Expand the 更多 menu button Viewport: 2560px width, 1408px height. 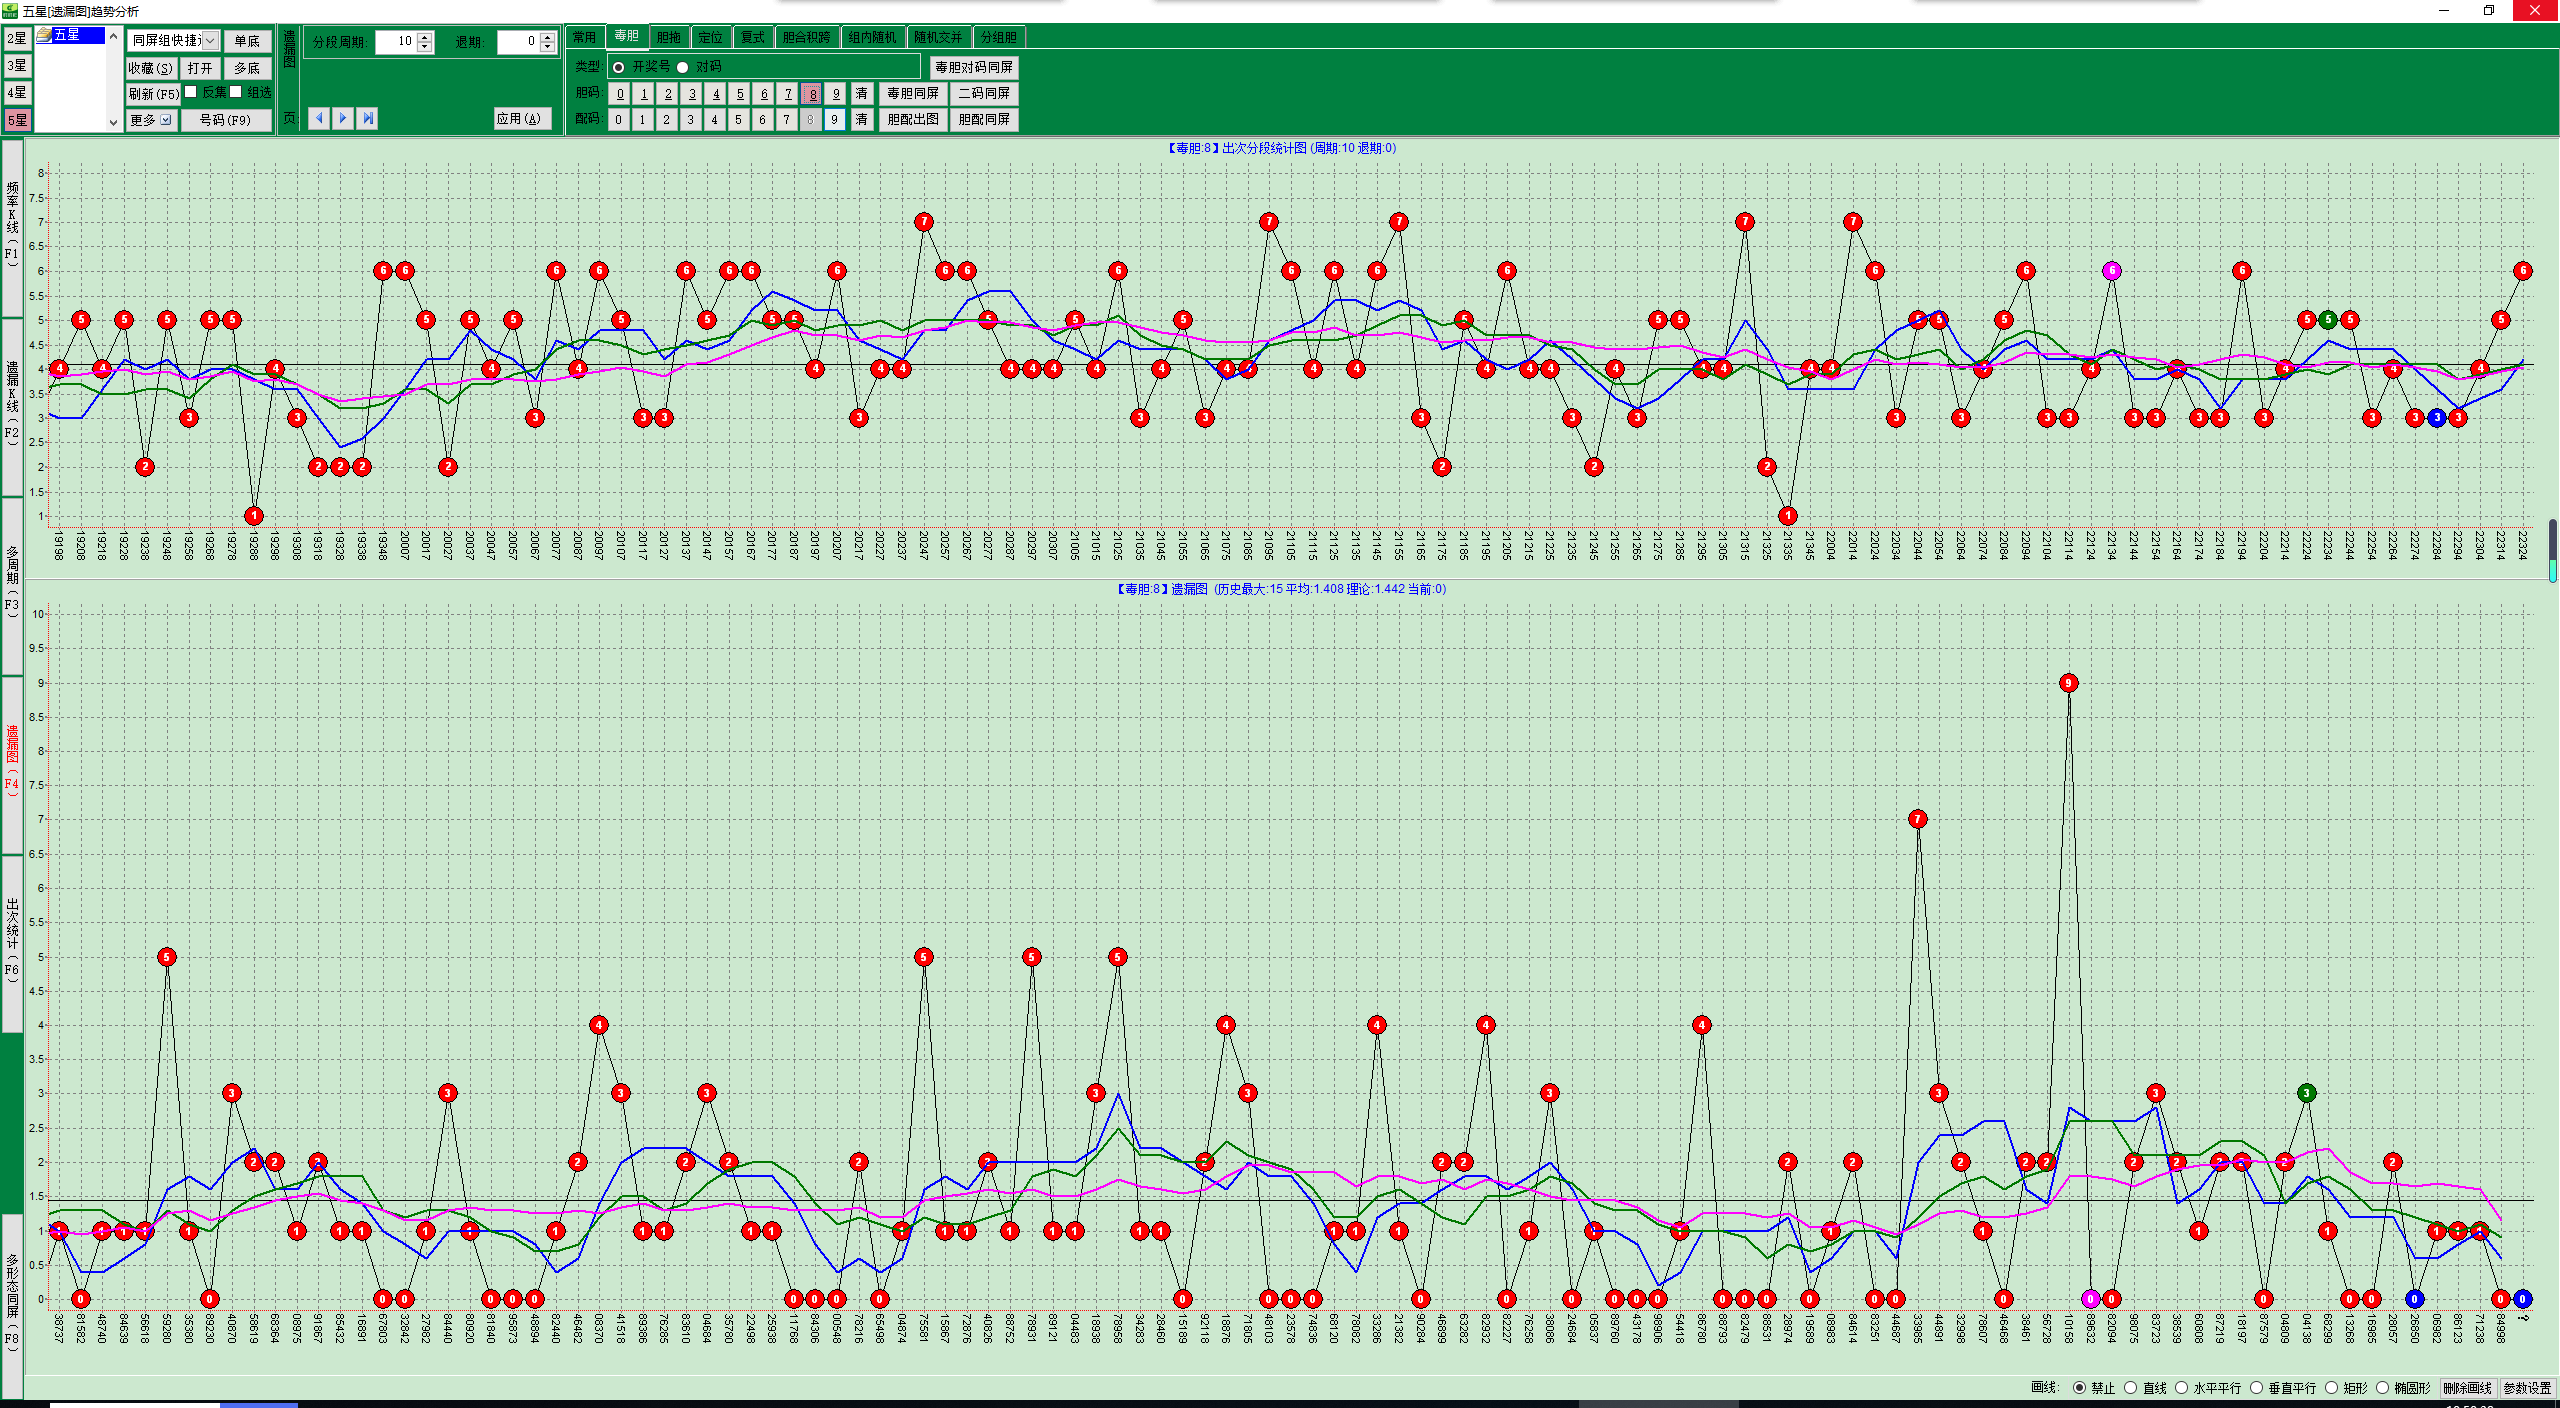click(152, 120)
